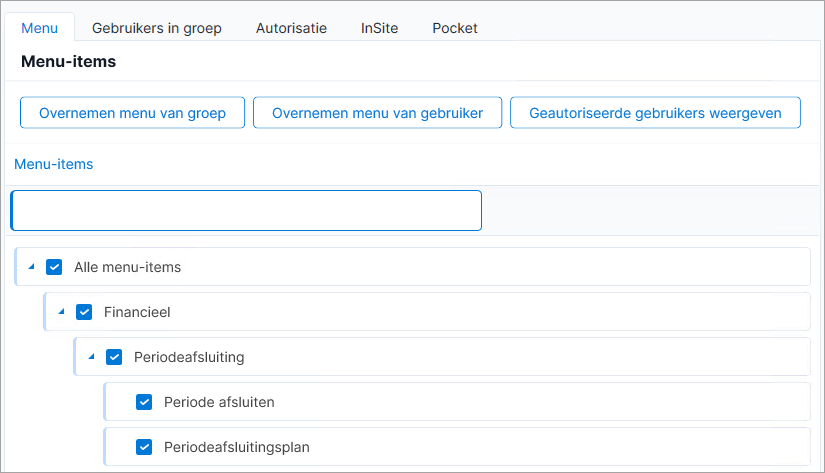Click the blue Menu-items section link
Image resolution: width=825 pixels, height=473 pixels.
(x=54, y=164)
